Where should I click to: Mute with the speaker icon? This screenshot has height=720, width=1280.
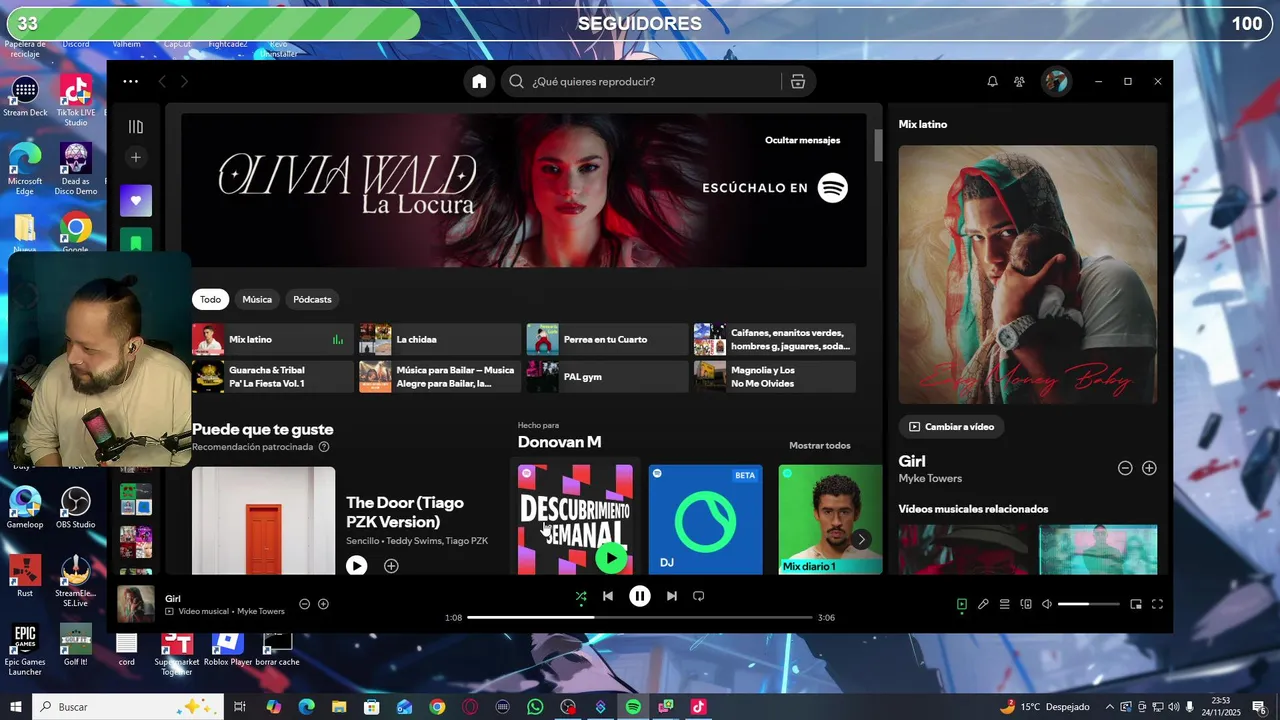(x=1047, y=604)
